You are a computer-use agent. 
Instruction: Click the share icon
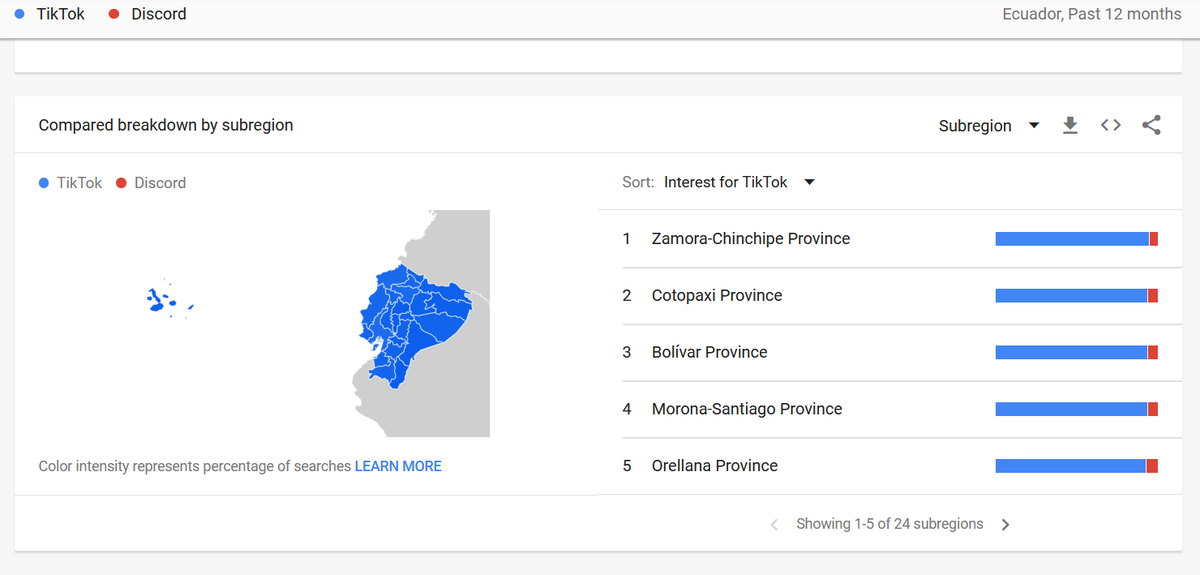[1151, 125]
